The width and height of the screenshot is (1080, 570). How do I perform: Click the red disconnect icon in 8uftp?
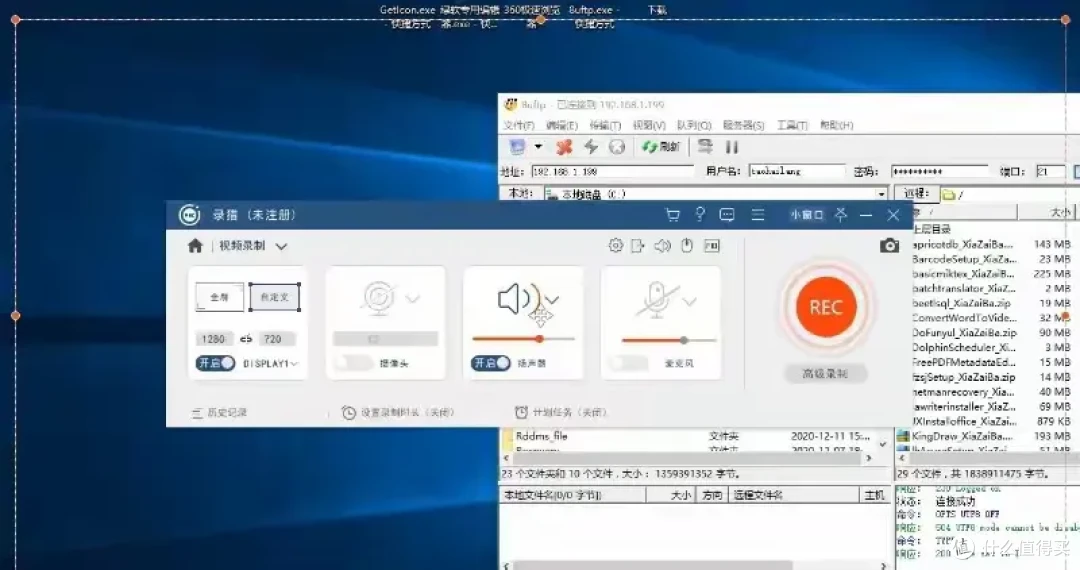tap(565, 147)
